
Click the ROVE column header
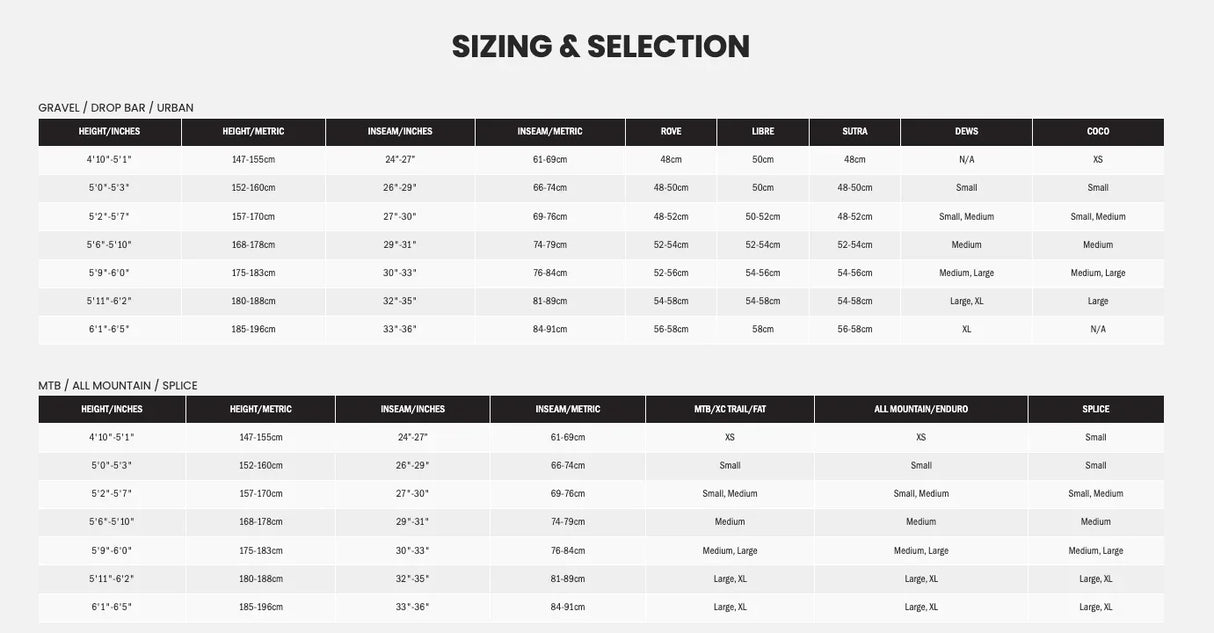(671, 132)
